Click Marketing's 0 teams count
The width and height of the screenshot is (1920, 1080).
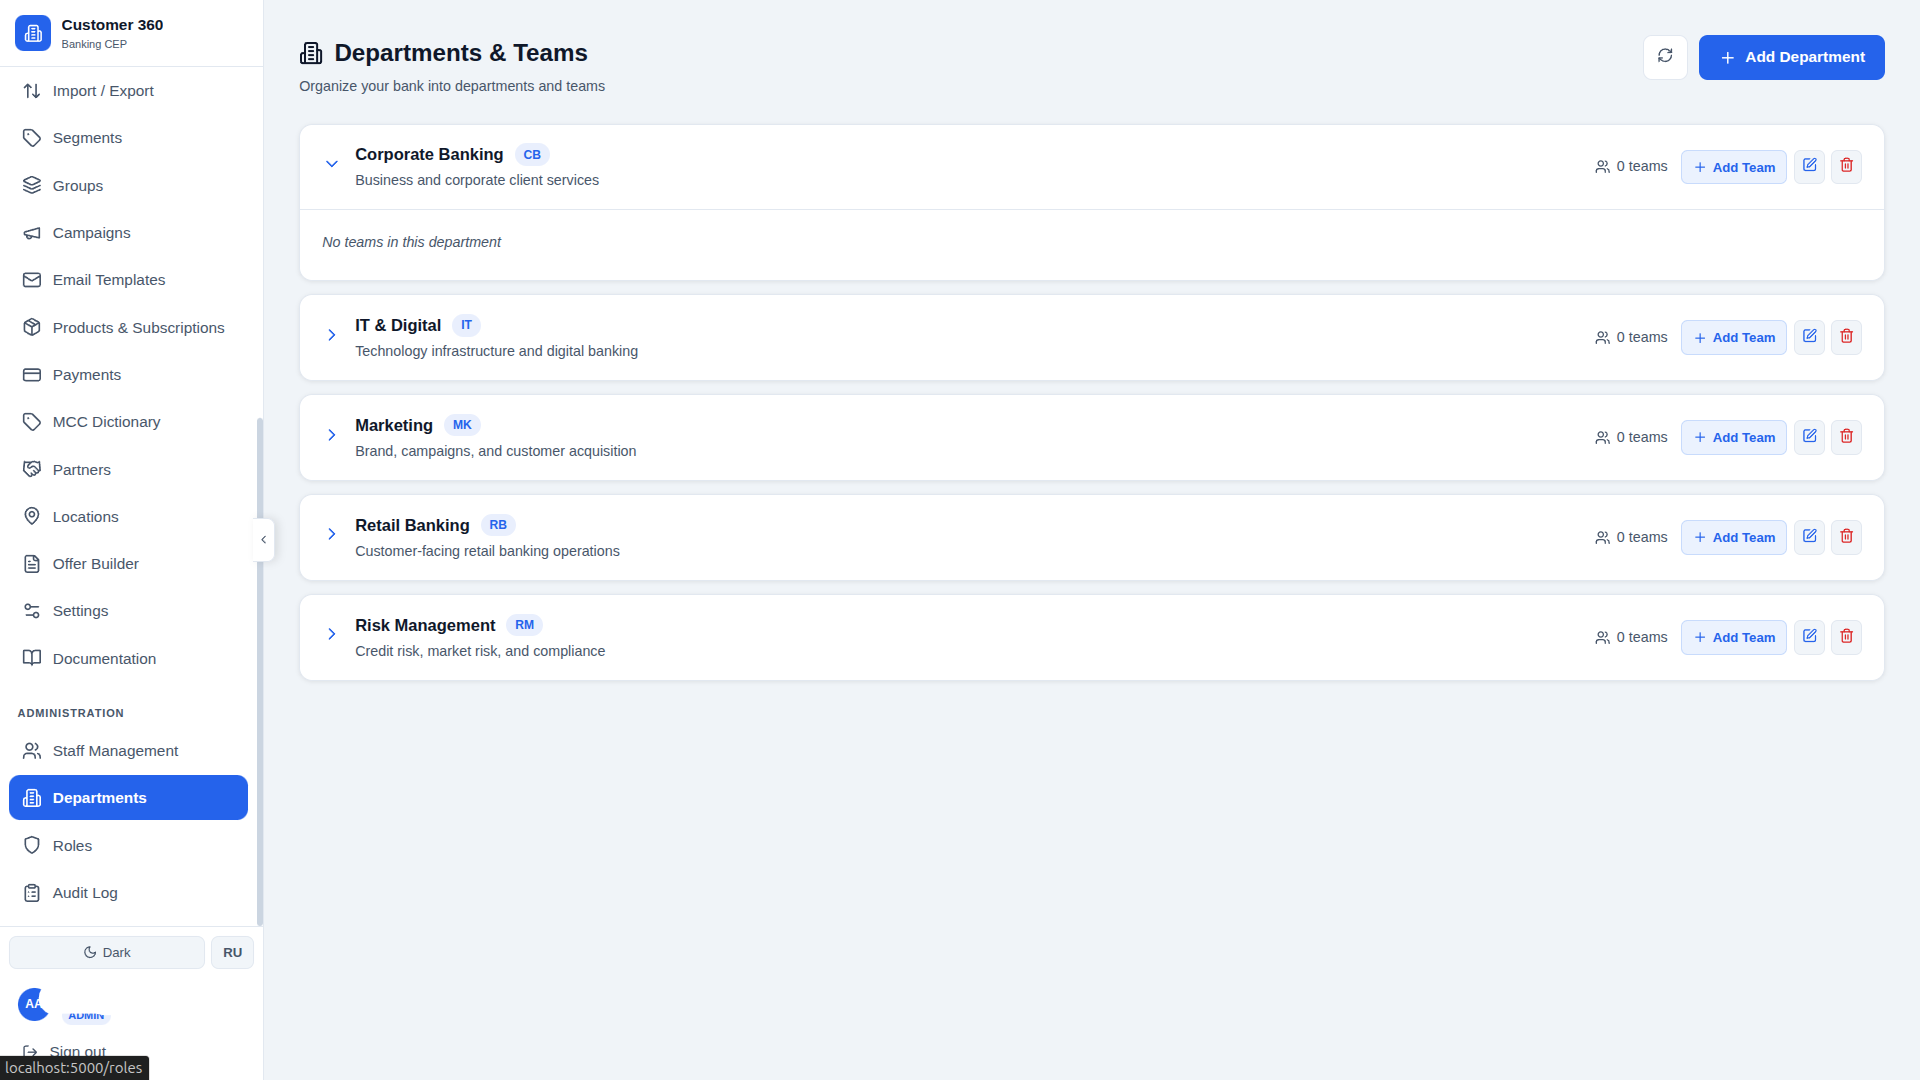click(1631, 437)
